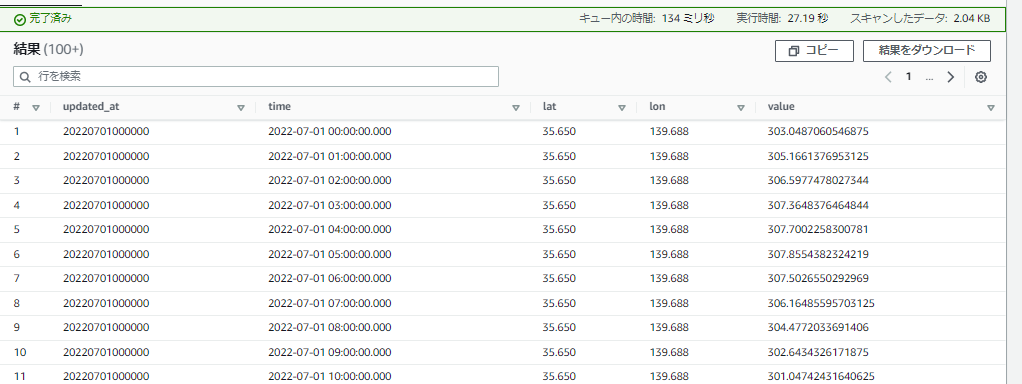Screen dimensions: 1022x384
Task: Select time cell 2022-07-01 07:00:00.000
Action: pos(330,303)
